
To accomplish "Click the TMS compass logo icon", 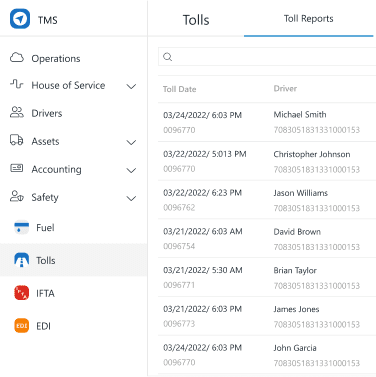I will pos(20,19).
